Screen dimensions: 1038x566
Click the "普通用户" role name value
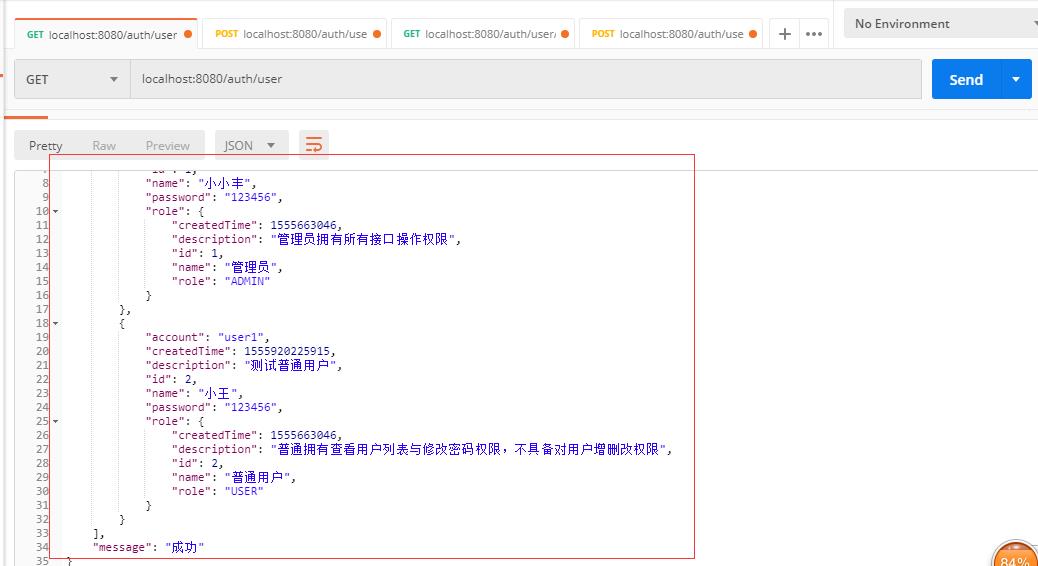click(x=257, y=477)
